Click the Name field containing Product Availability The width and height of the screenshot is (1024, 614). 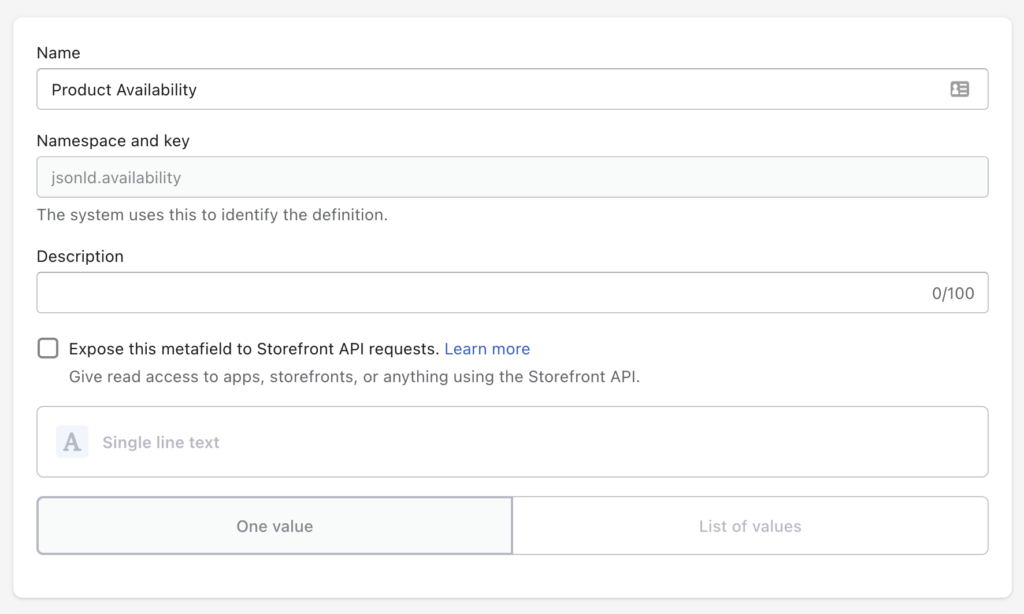click(512, 89)
